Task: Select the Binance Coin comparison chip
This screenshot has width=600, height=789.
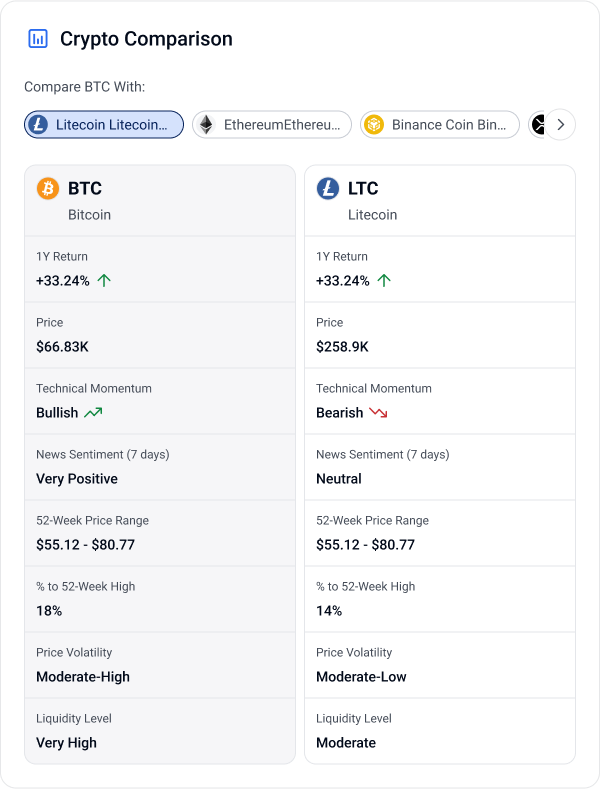Action: (x=440, y=125)
